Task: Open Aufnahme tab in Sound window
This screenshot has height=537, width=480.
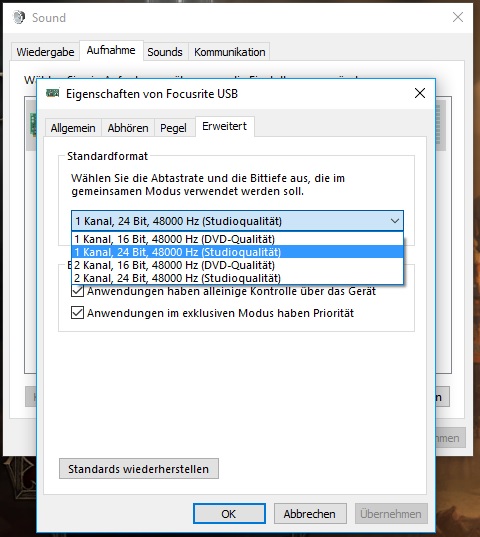Action: (111, 50)
